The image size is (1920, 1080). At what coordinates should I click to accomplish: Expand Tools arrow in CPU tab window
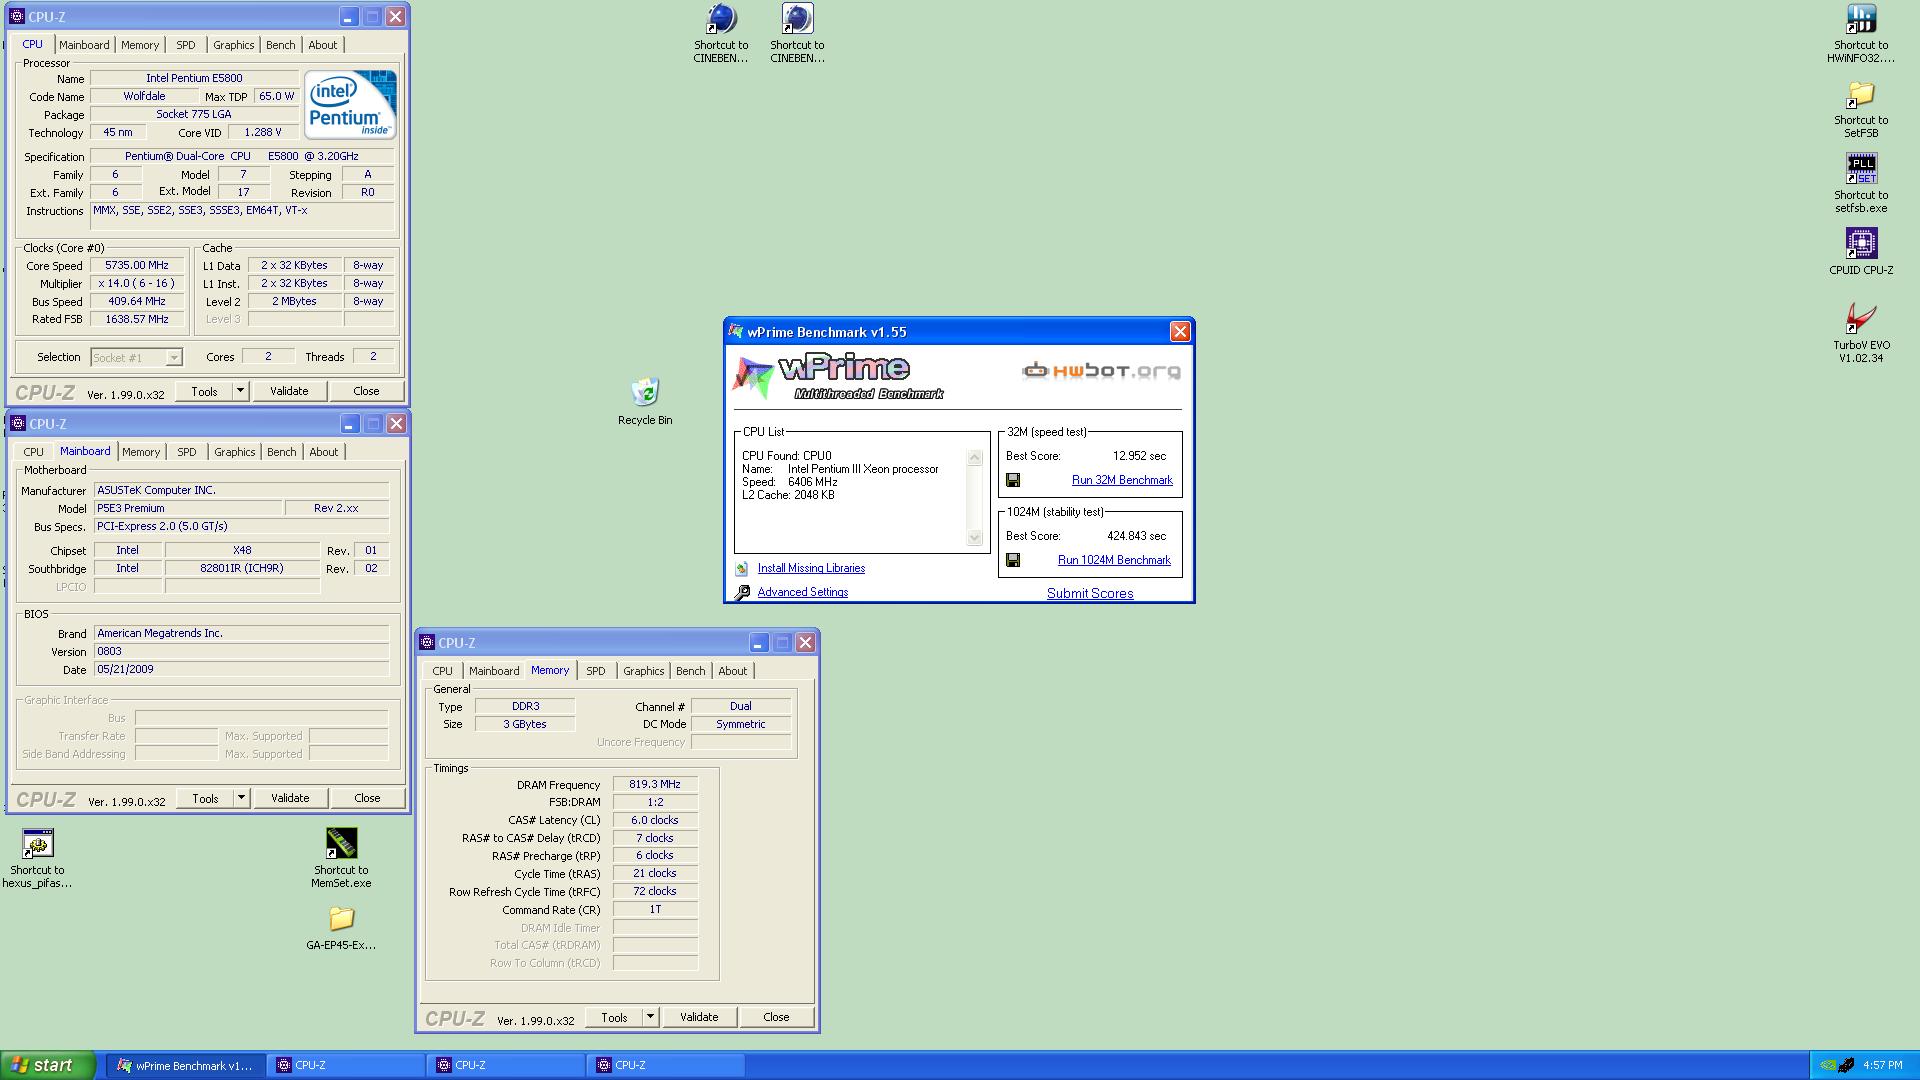[x=240, y=391]
